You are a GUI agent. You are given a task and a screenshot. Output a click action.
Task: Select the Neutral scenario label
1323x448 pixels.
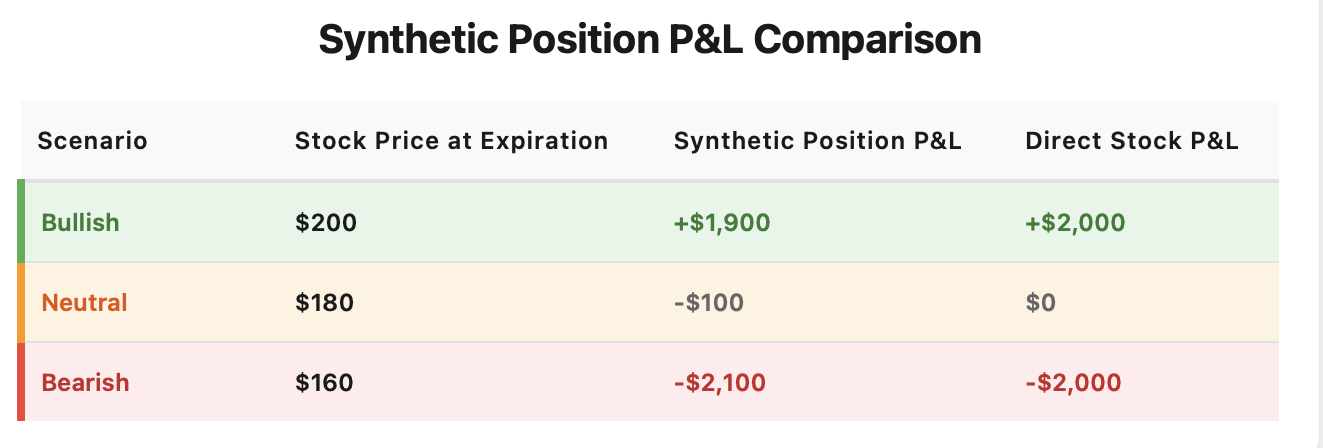pyautogui.click(x=84, y=302)
